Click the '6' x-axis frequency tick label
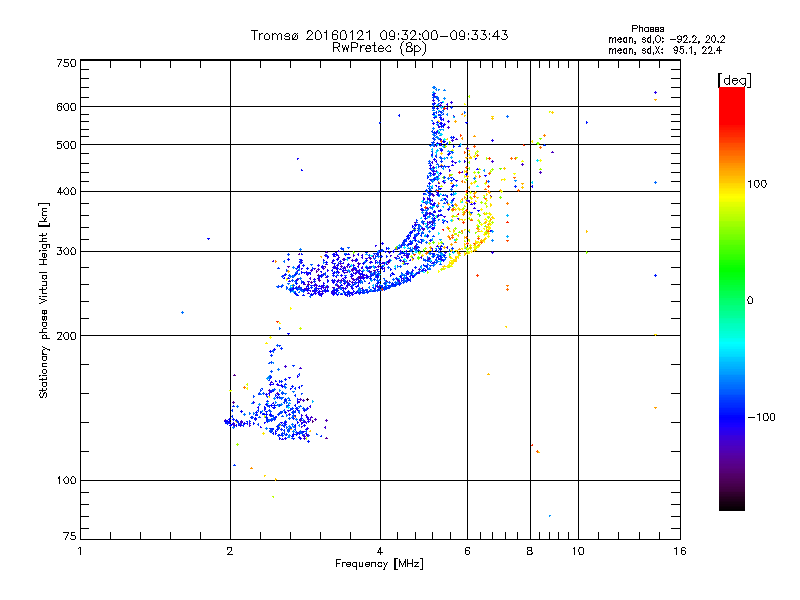Screen dimensions: 800x600 click(x=467, y=551)
